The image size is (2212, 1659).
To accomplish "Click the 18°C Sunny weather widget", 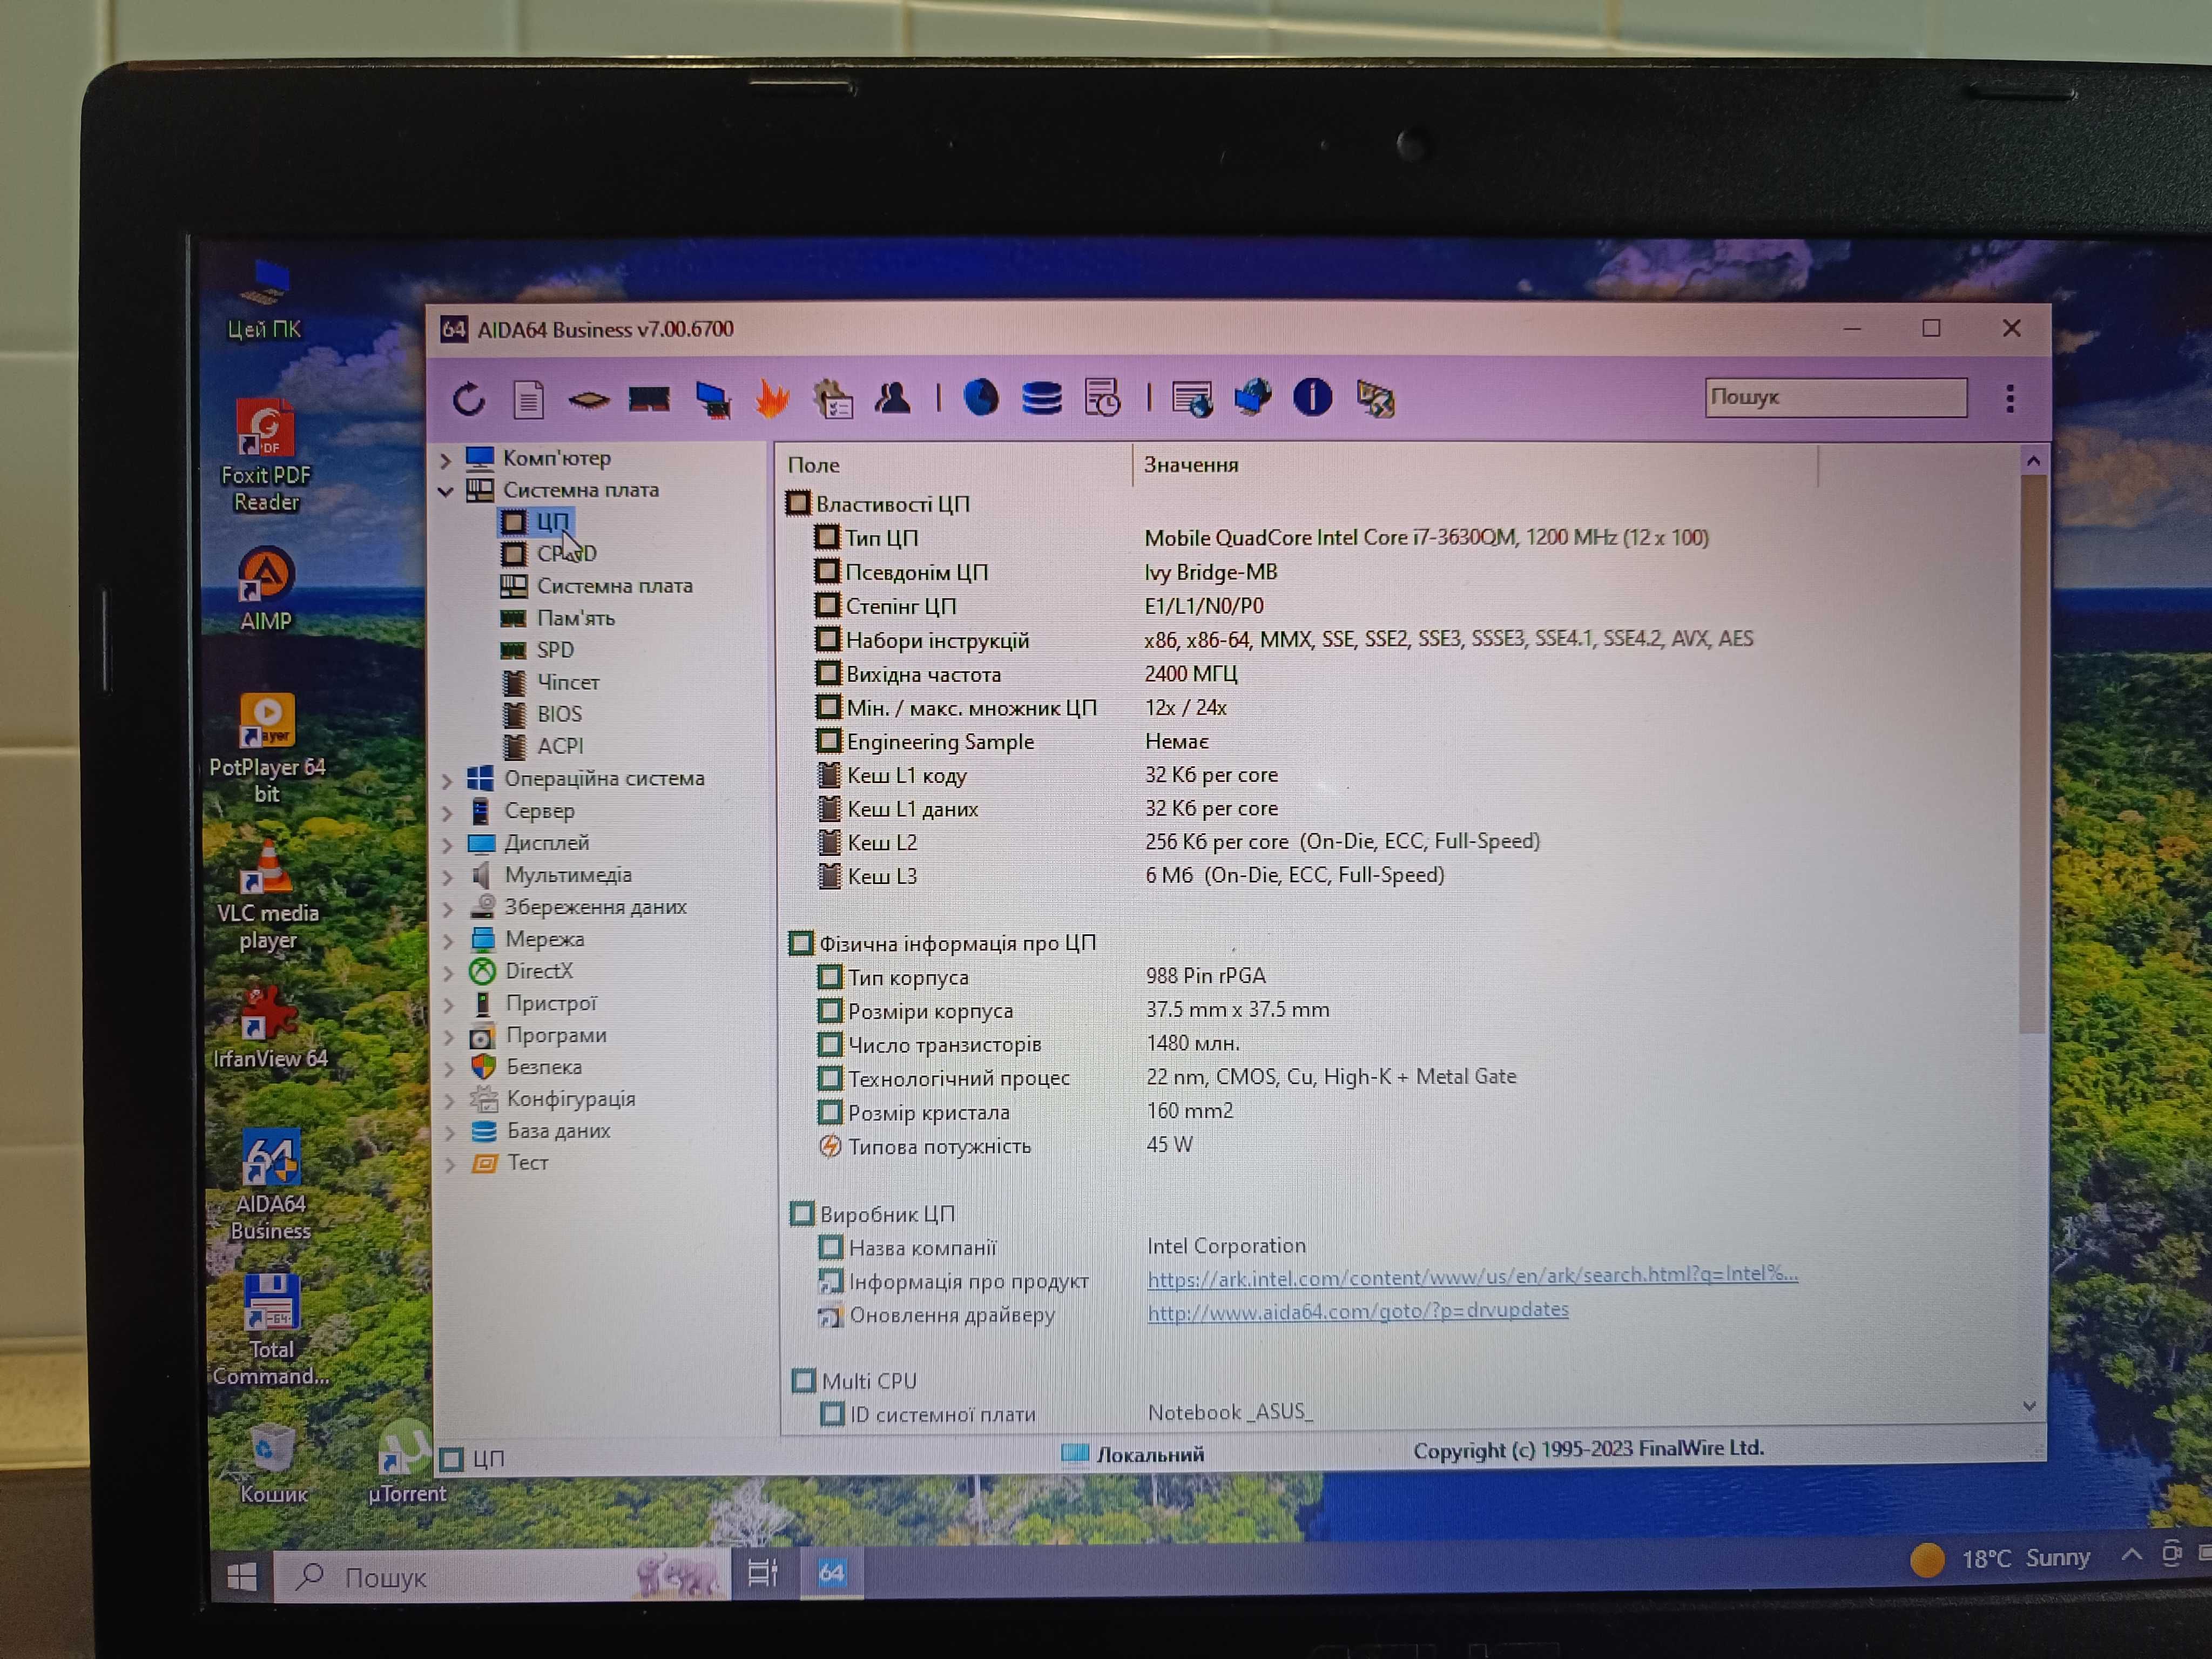I will point(2000,1559).
